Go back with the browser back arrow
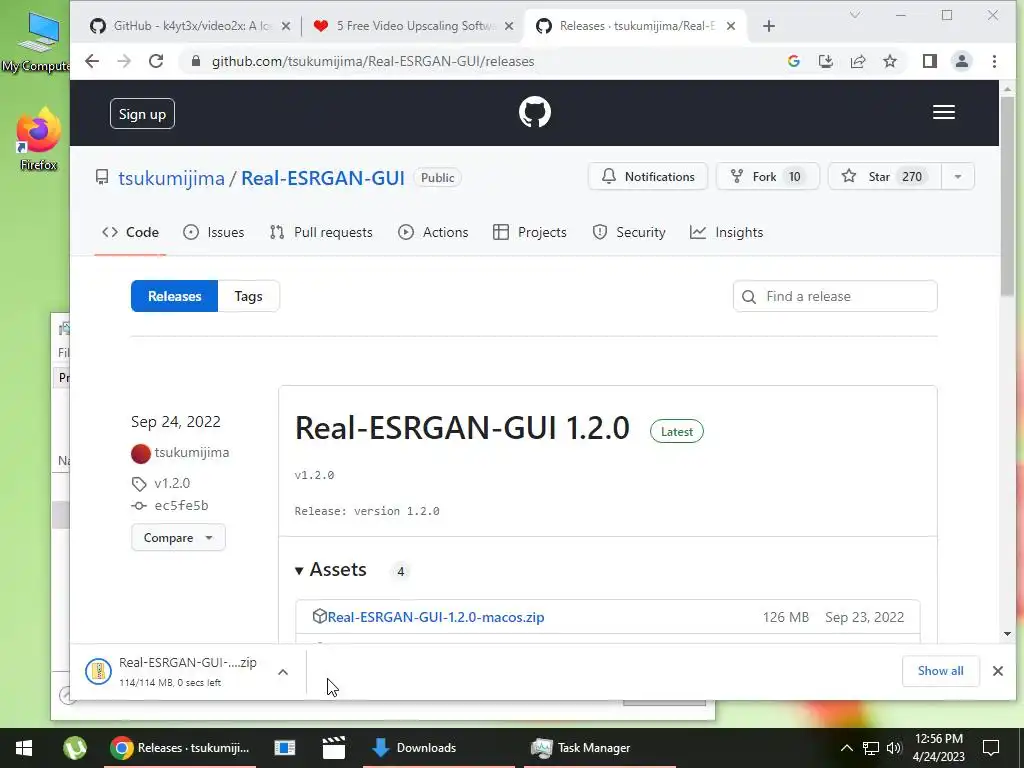This screenshot has width=1024, height=768. [92, 61]
